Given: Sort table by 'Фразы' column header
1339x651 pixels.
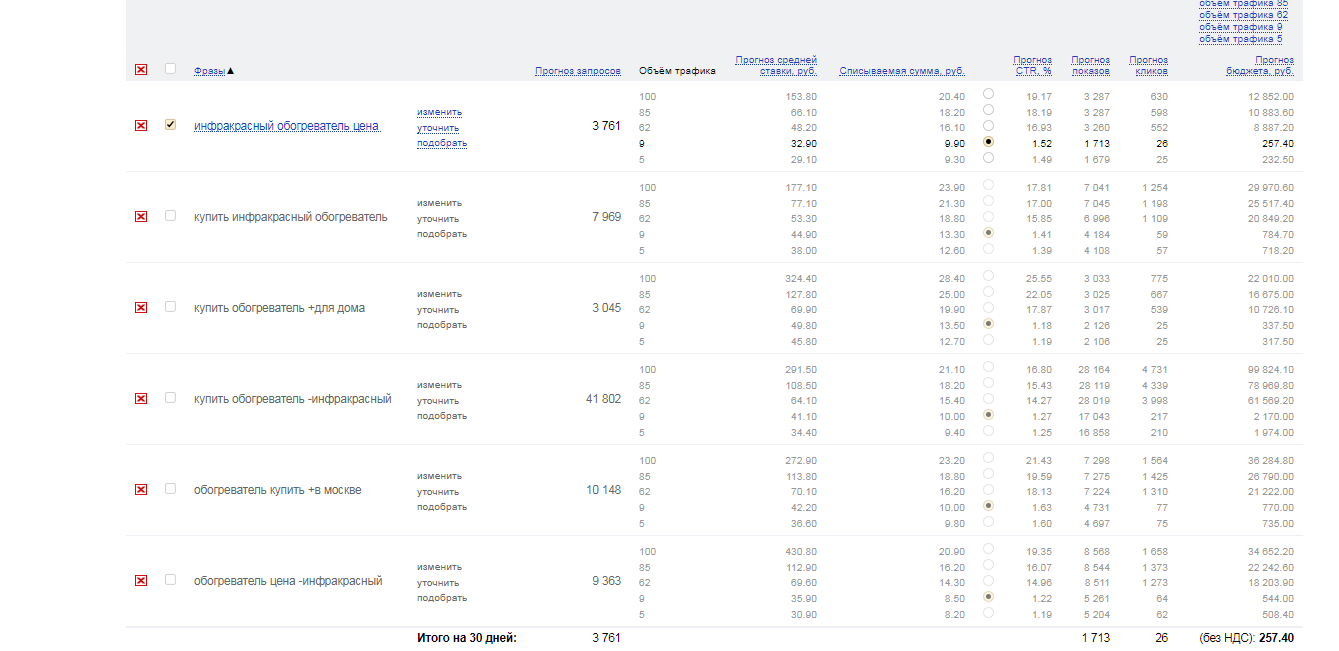Looking at the screenshot, I should (209, 71).
